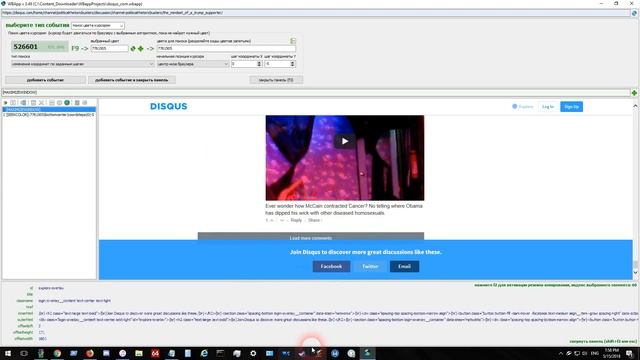Viewport: 640px width, 360px height.
Task: Click the 'закрыть панель (F5)' button
Action: click(276, 80)
